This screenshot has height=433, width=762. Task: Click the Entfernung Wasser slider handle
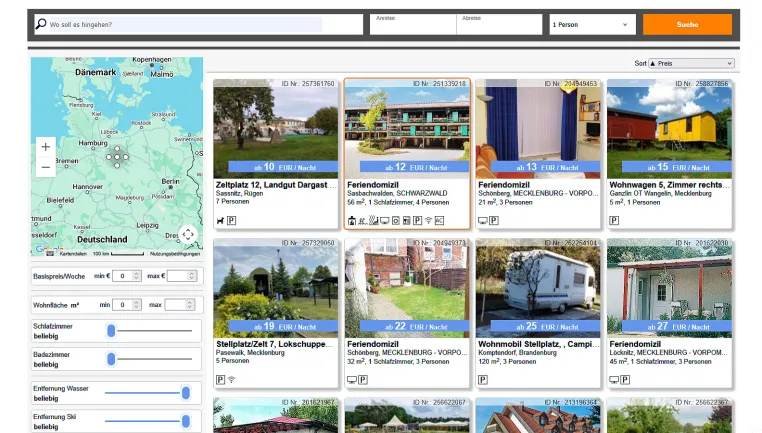tap(186, 393)
